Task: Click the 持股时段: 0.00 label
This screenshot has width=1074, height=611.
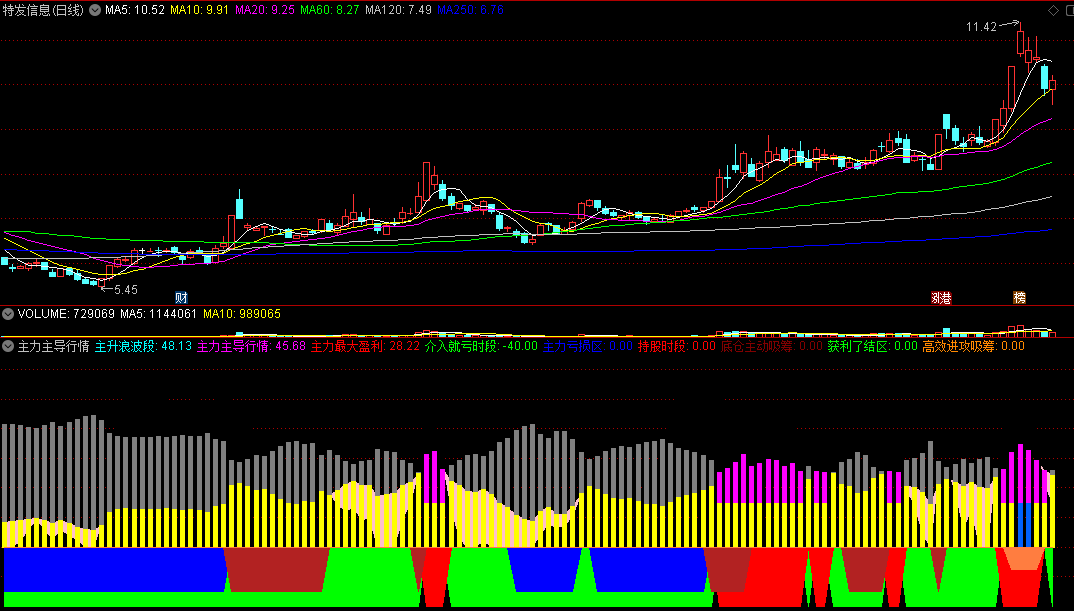Action: (x=677, y=346)
